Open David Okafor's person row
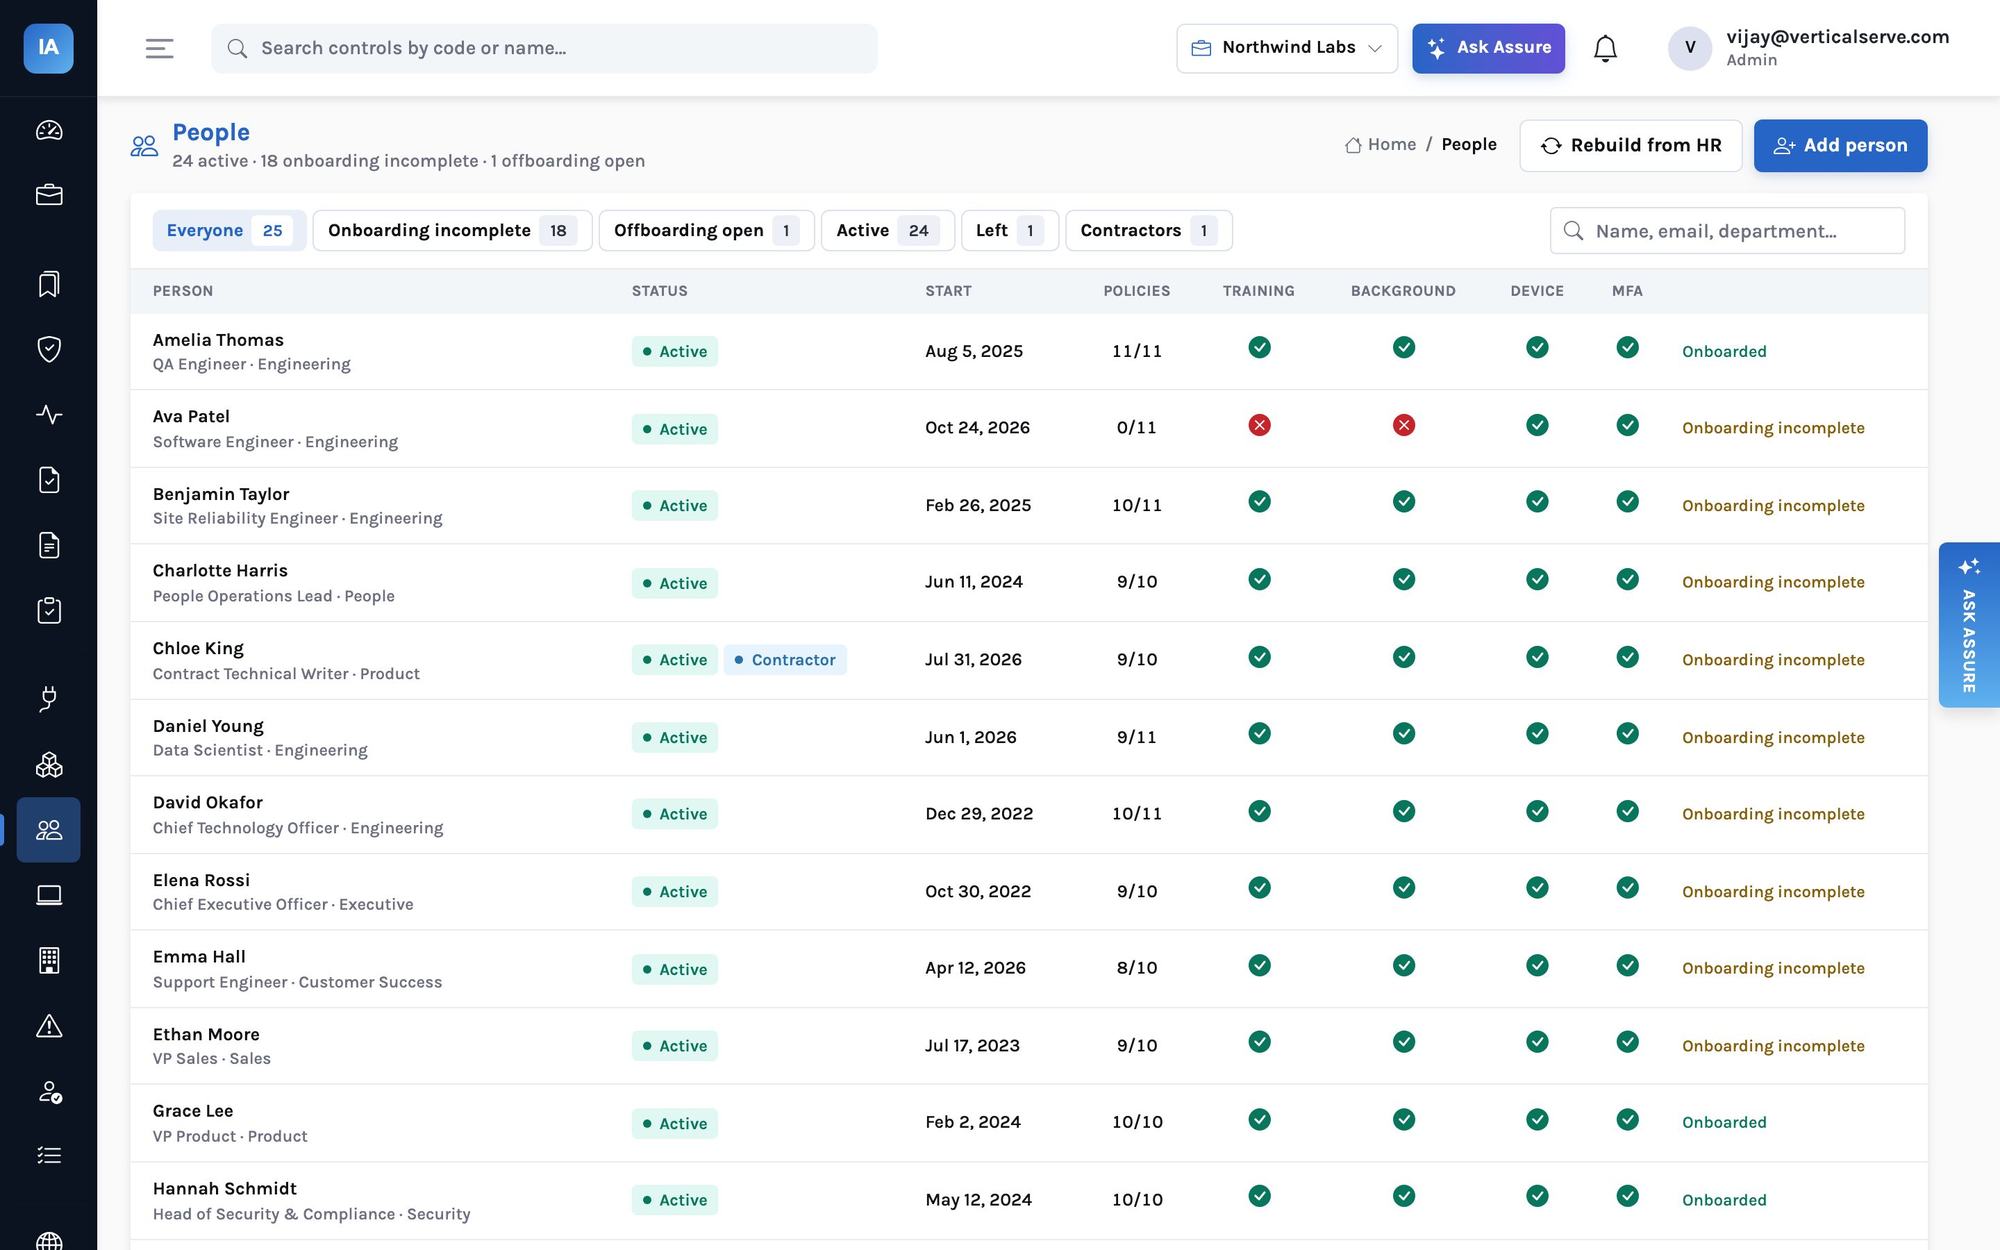Viewport: 2000px width, 1250px height. click(x=1028, y=815)
